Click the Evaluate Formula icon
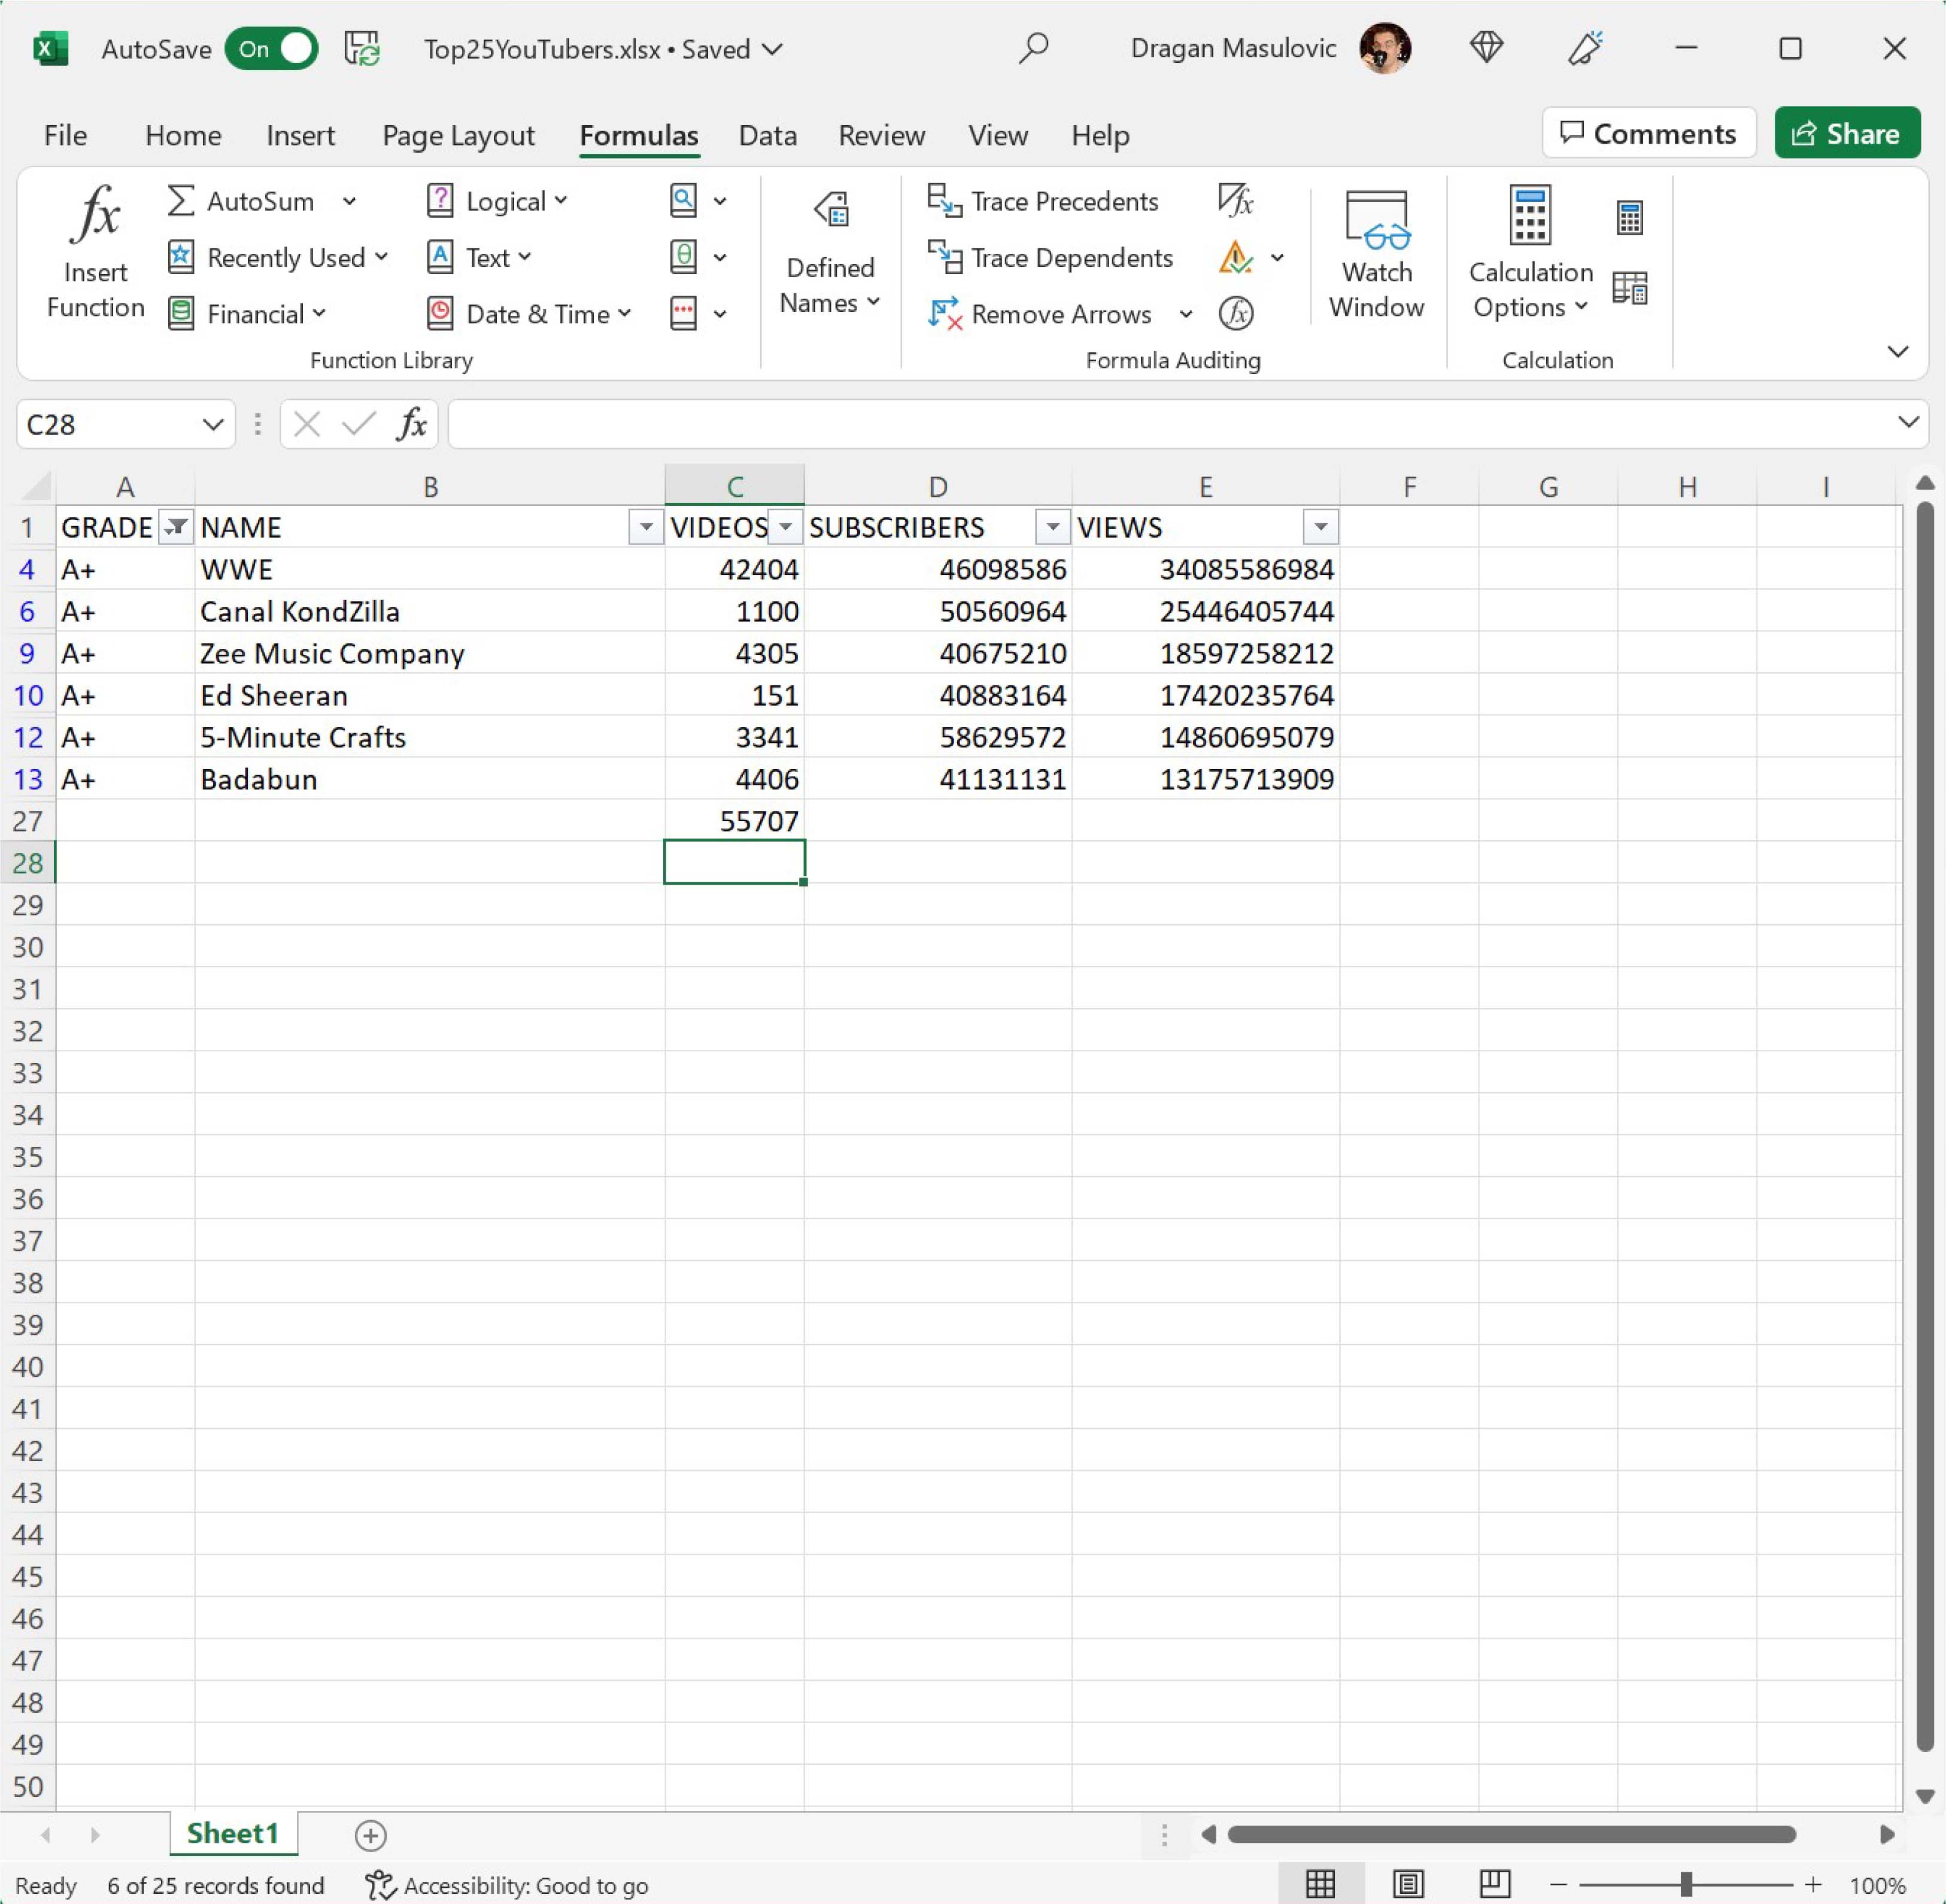Viewport: 1946px width, 1904px height. (1236, 314)
